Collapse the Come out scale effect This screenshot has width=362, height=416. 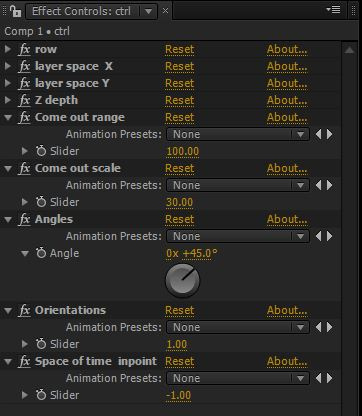coord(8,169)
